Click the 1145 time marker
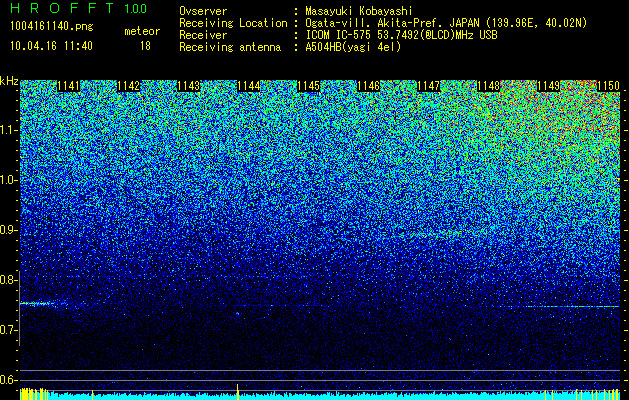629x400 pixels. point(308,86)
